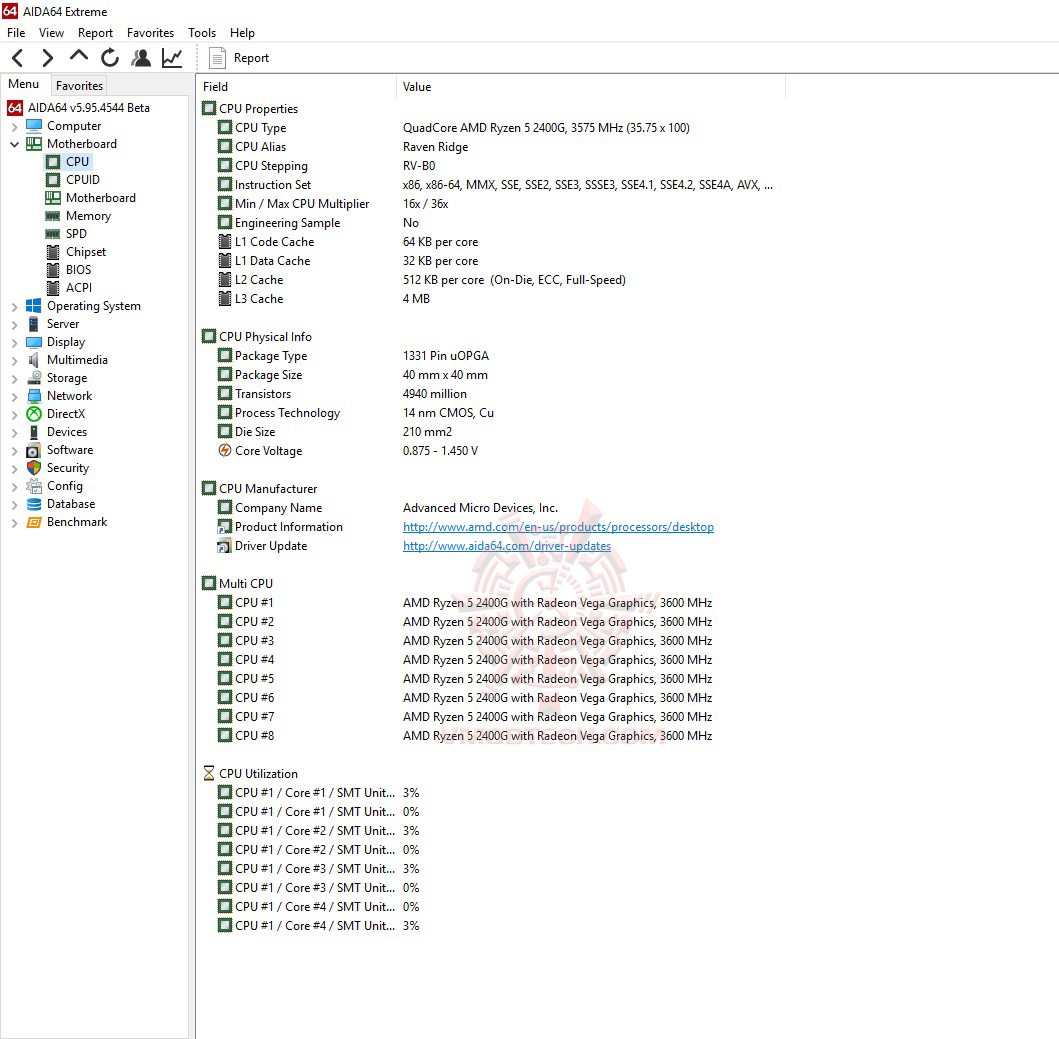Image resolution: width=1059 pixels, height=1039 pixels.
Task: Go up one level with Up arrow
Action: pyautogui.click(x=79, y=56)
